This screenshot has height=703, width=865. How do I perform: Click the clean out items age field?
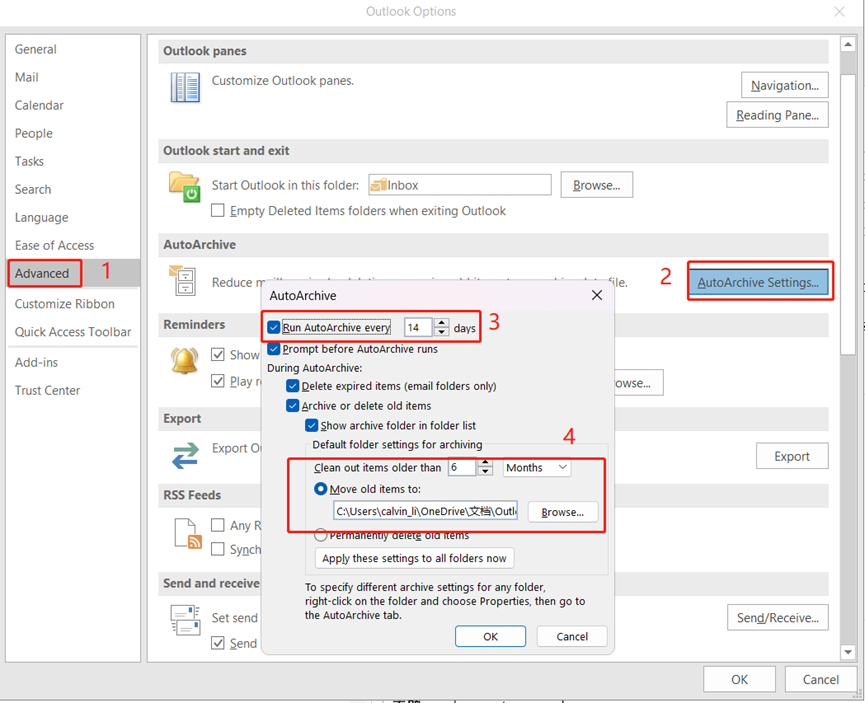(x=462, y=467)
